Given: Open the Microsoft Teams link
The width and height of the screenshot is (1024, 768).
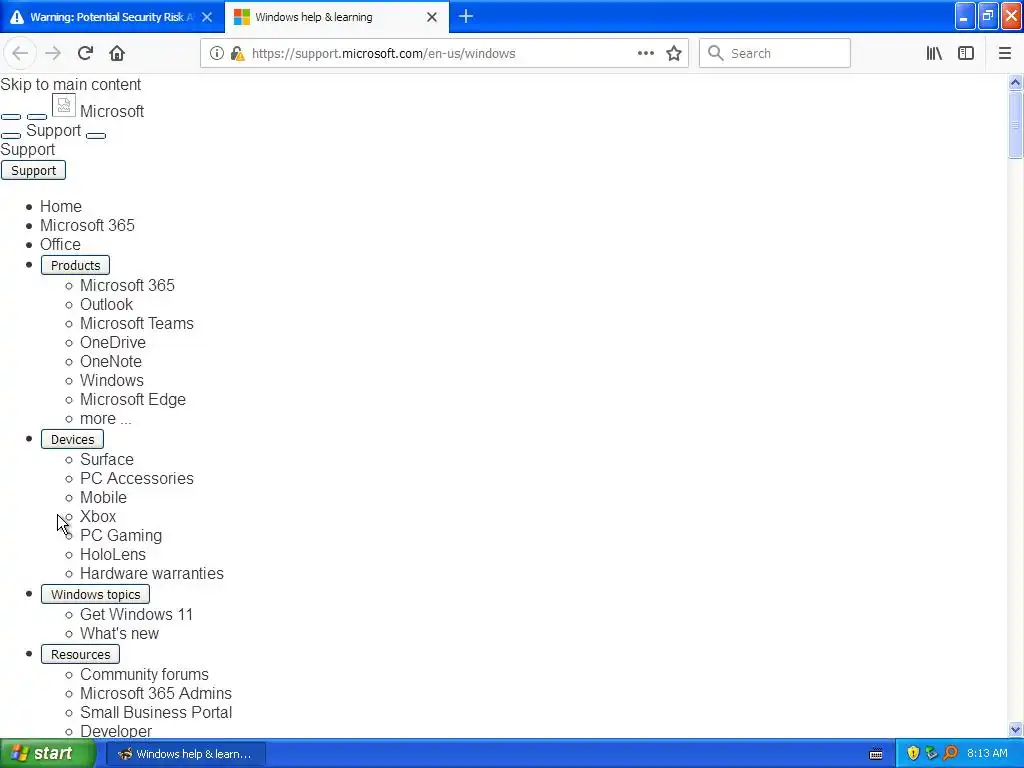Looking at the screenshot, I should (136, 323).
